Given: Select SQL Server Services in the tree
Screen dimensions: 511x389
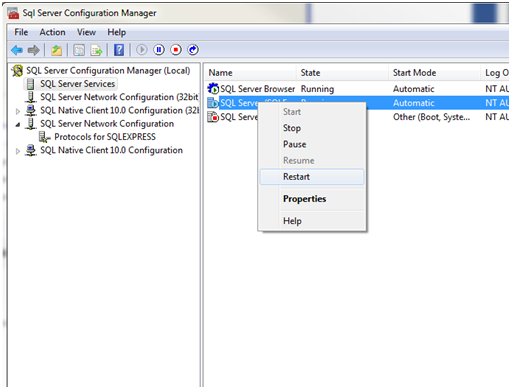Looking at the screenshot, I should pyautogui.click(x=77, y=84).
